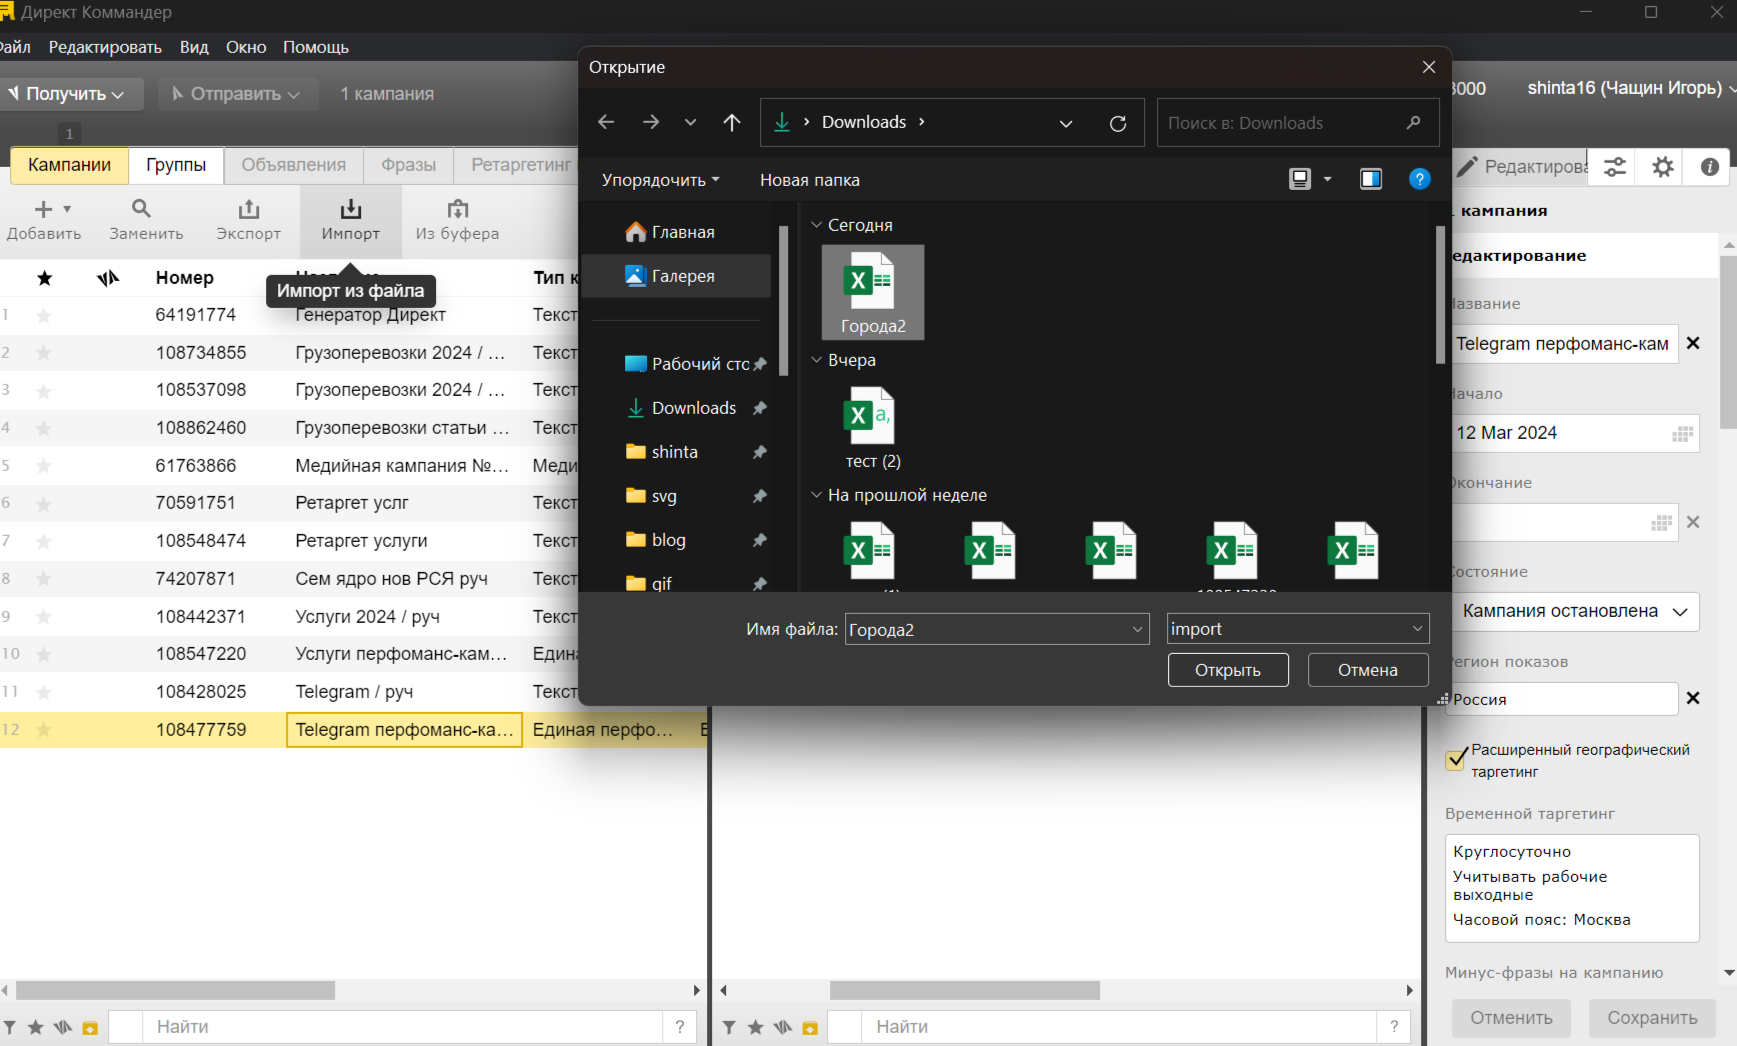Refresh the Downloads folder listing

pos(1118,123)
